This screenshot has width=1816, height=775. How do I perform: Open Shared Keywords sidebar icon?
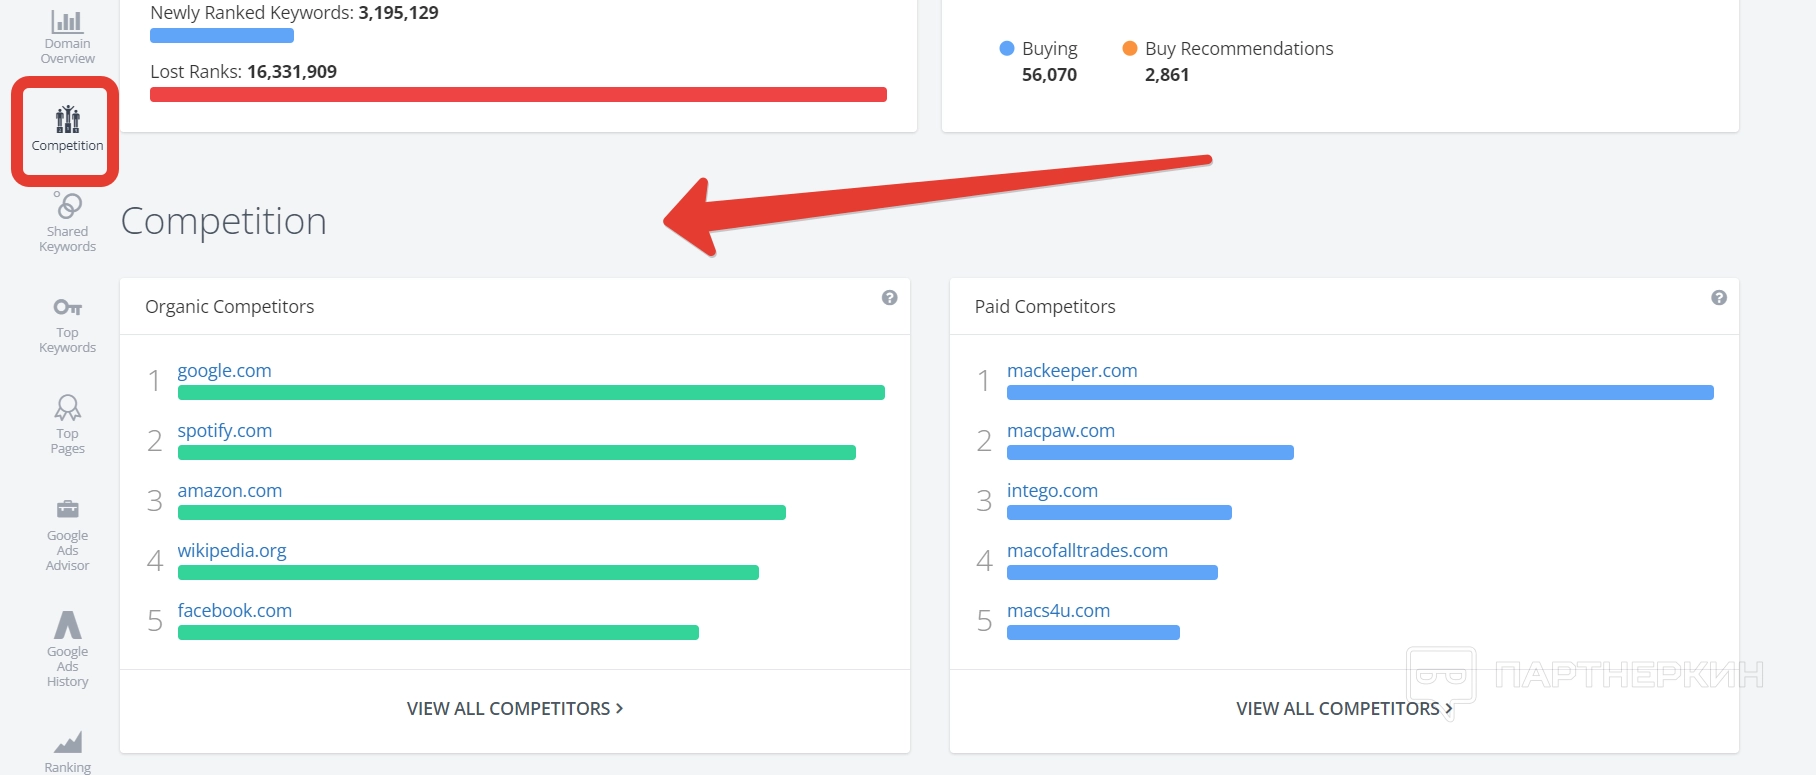pyautogui.click(x=68, y=206)
